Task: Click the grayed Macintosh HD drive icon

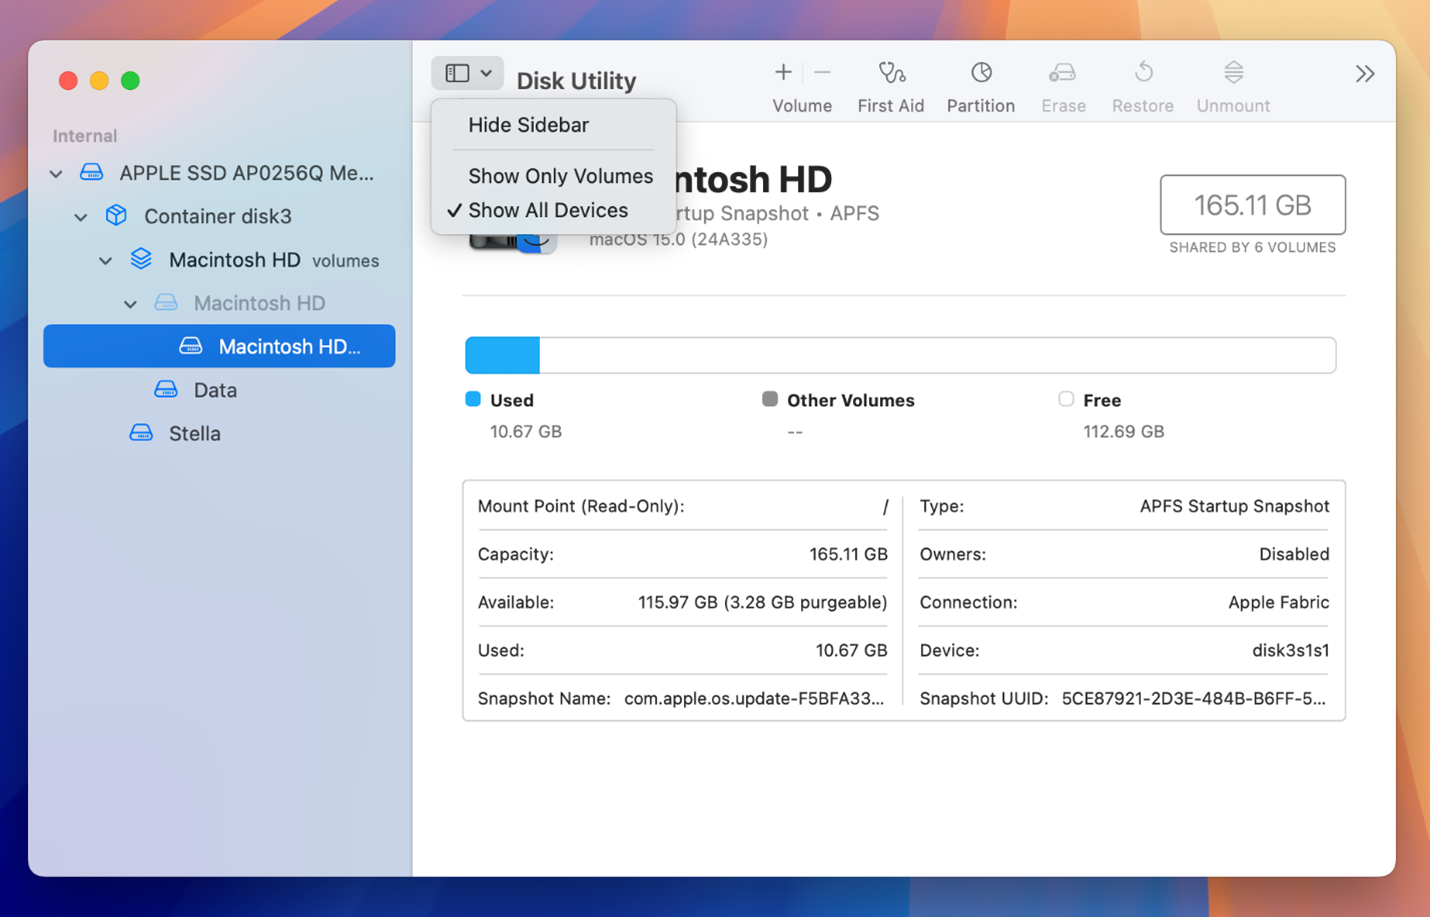Action: tap(166, 302)
